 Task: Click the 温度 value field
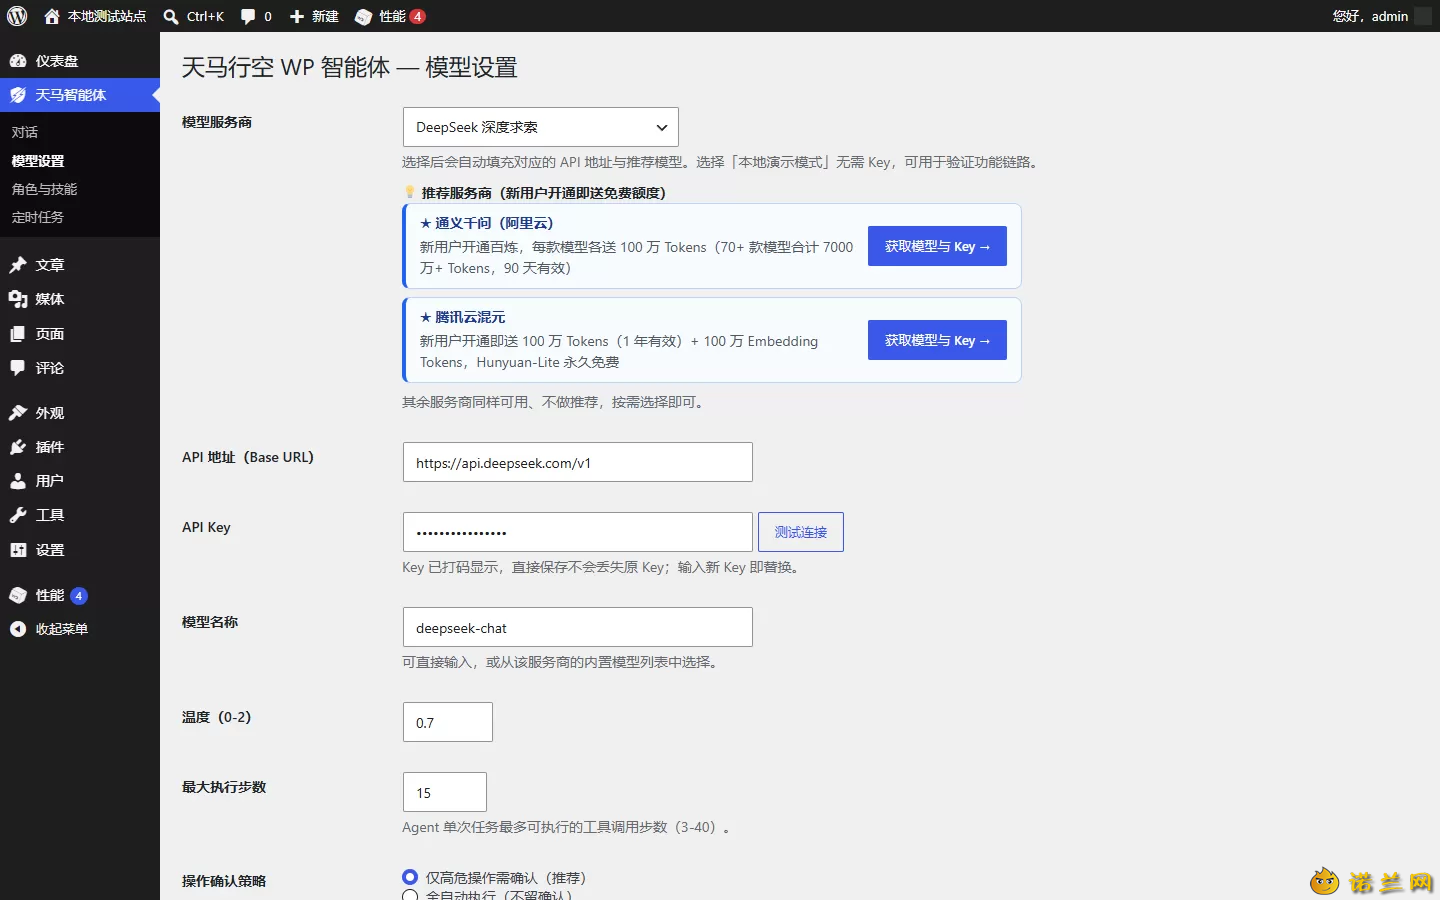point(448,722)
